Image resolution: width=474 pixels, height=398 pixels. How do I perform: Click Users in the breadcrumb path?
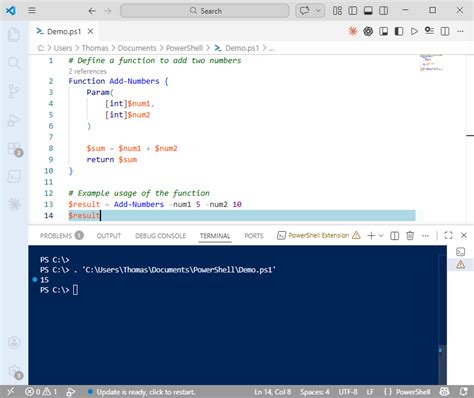(63, 48)
